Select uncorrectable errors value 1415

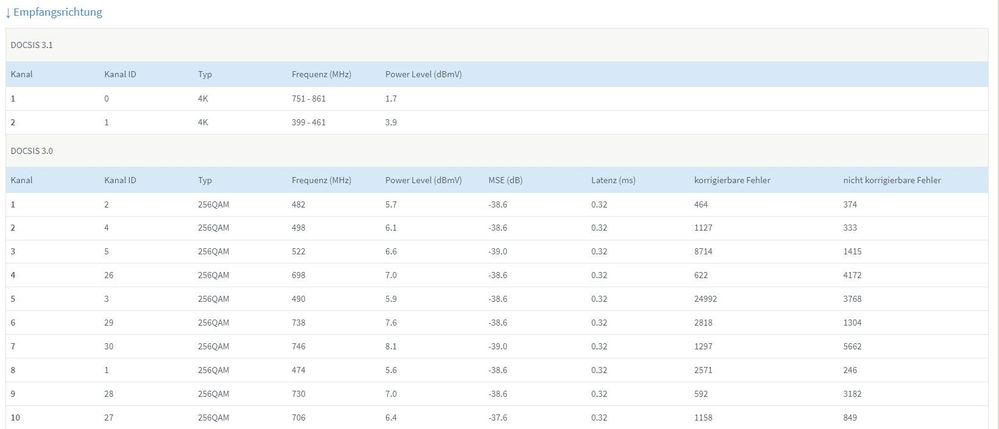click(x=852, y=252)
